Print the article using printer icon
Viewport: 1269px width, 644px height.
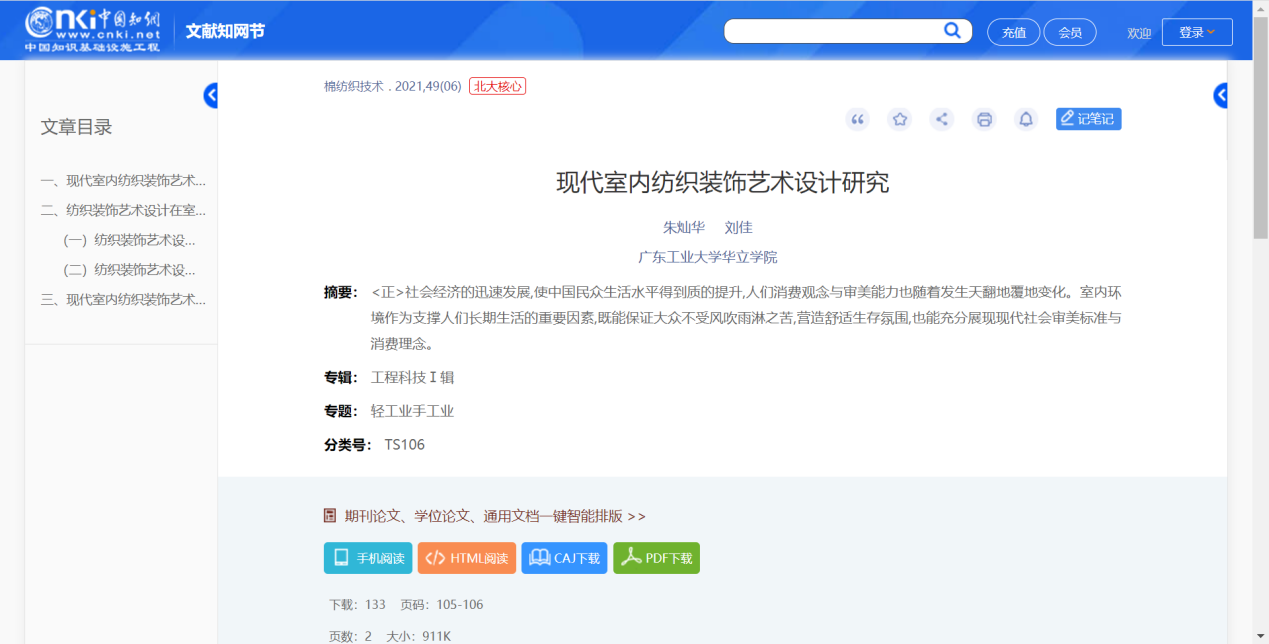pyautogui.click(x=984, y=120)
